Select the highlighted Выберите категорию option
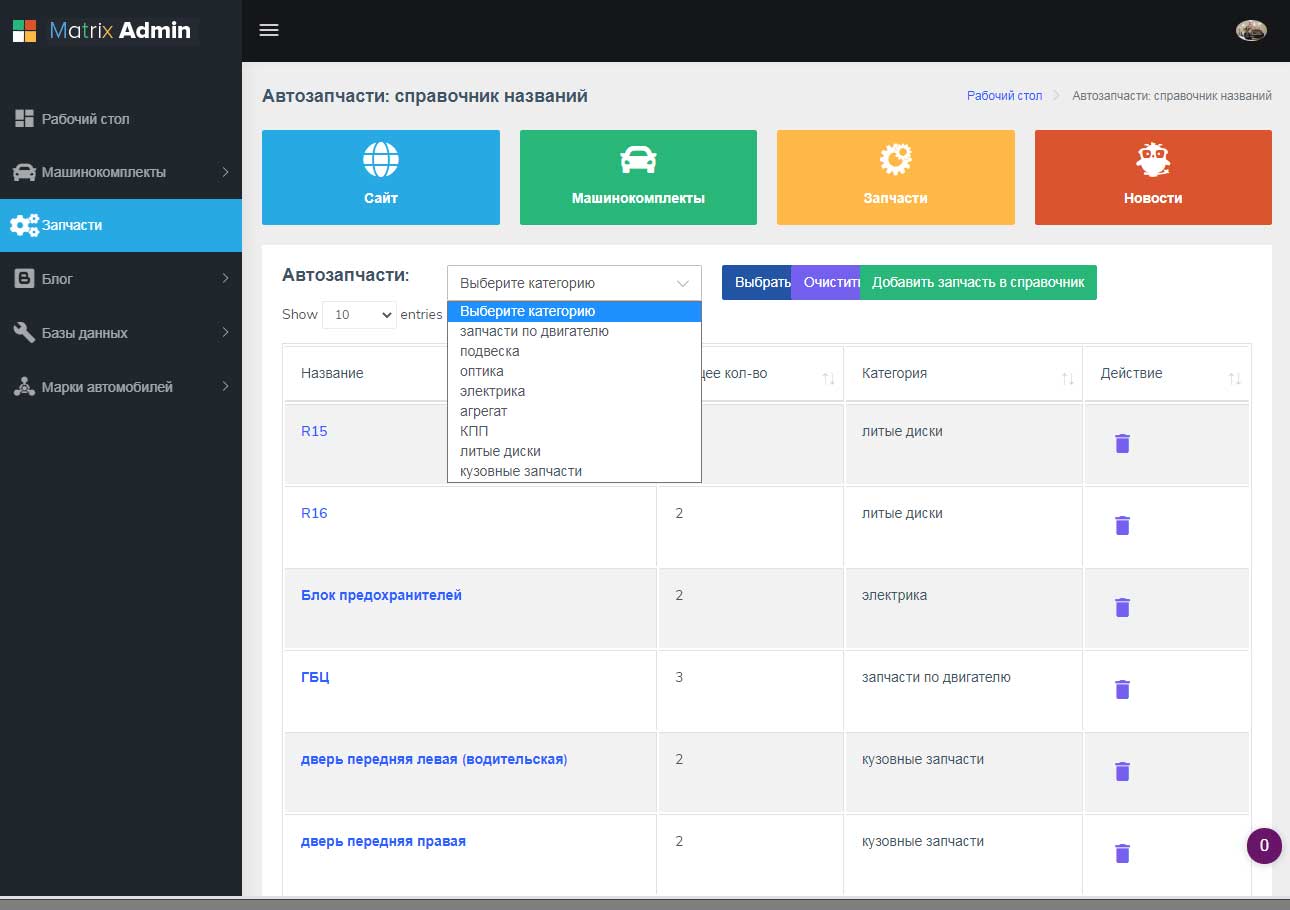Screen dimensions: 1290x910 [x=574, y=311]
